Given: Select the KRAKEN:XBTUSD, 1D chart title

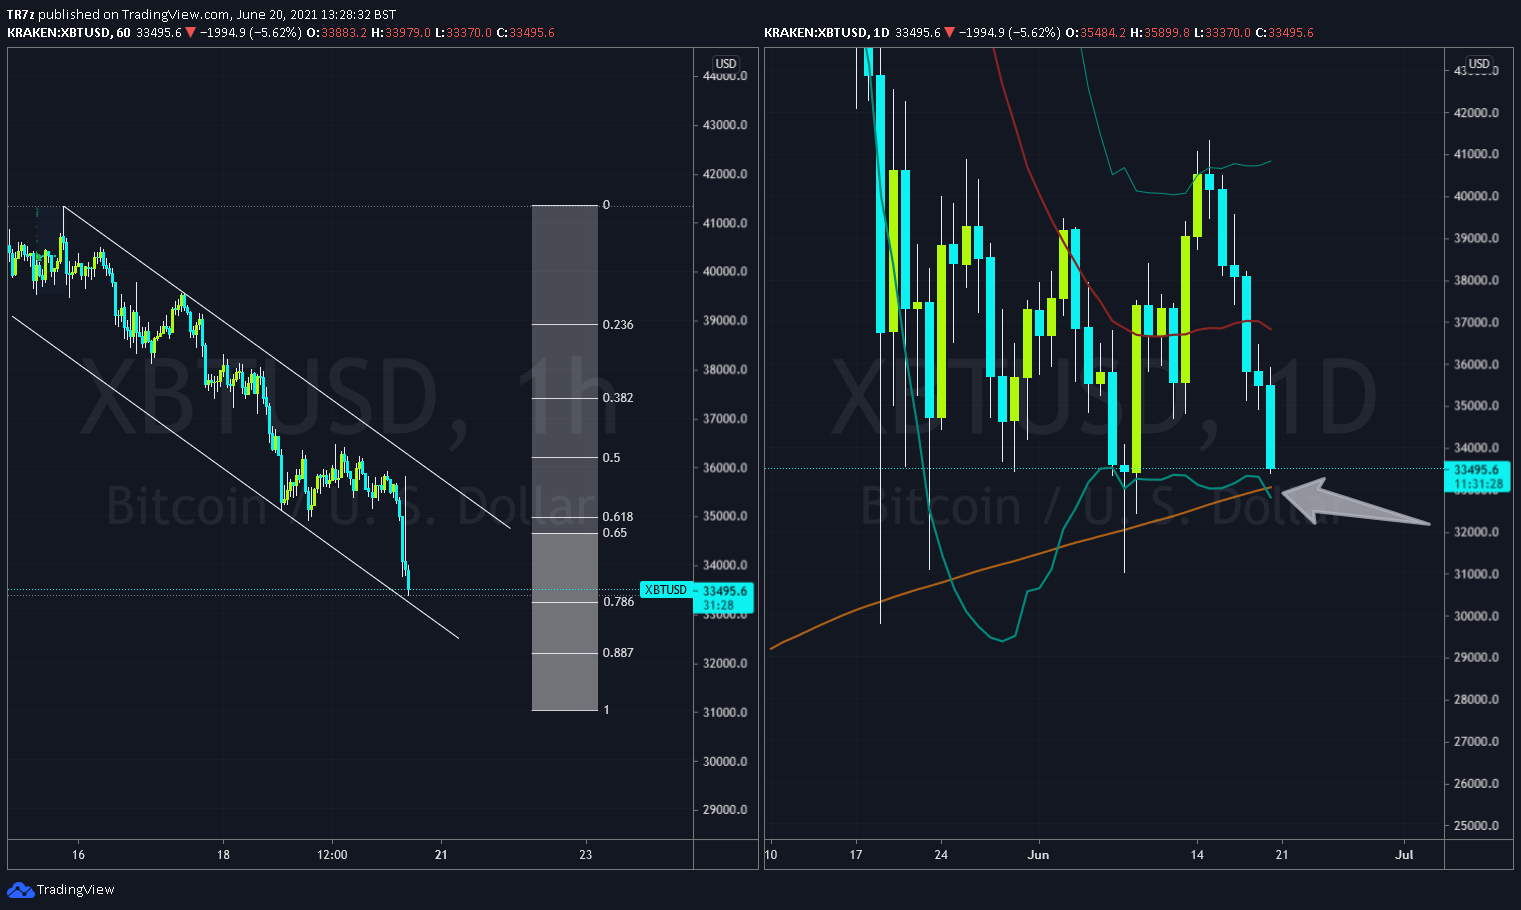Looking at the screenshot, I should (827, 33).
